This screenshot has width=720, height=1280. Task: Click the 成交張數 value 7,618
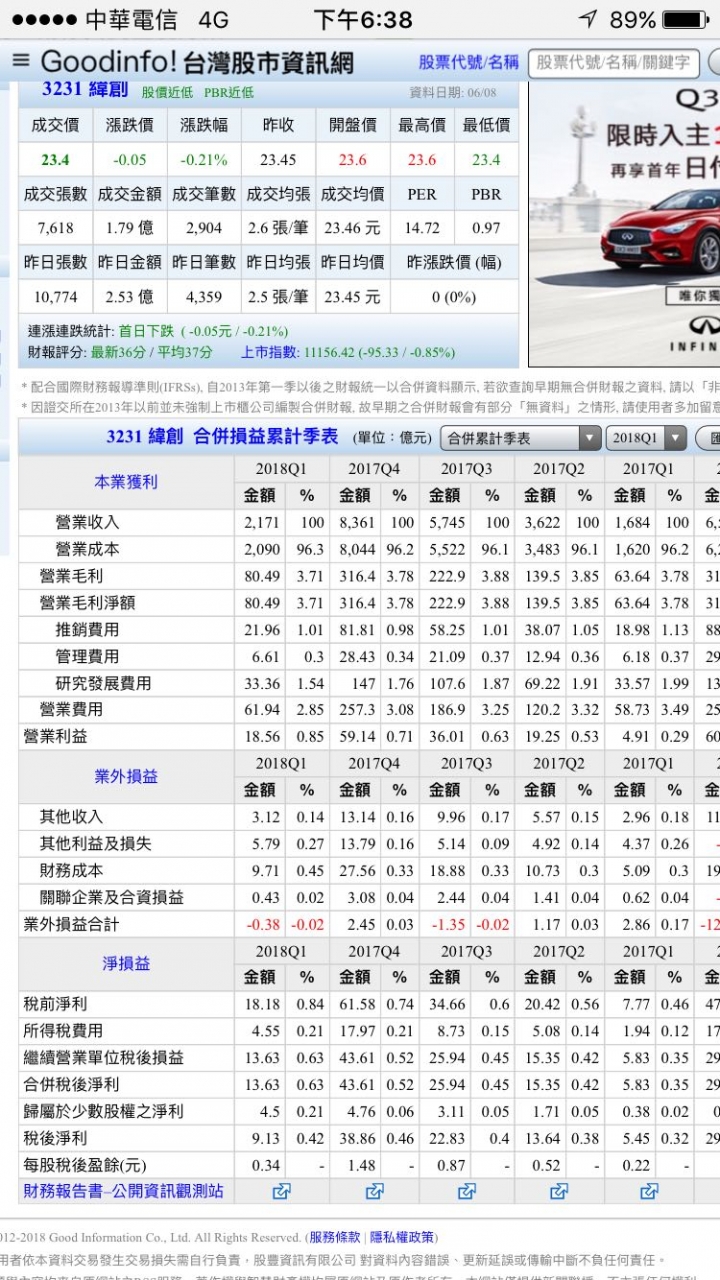pos(56,228)
